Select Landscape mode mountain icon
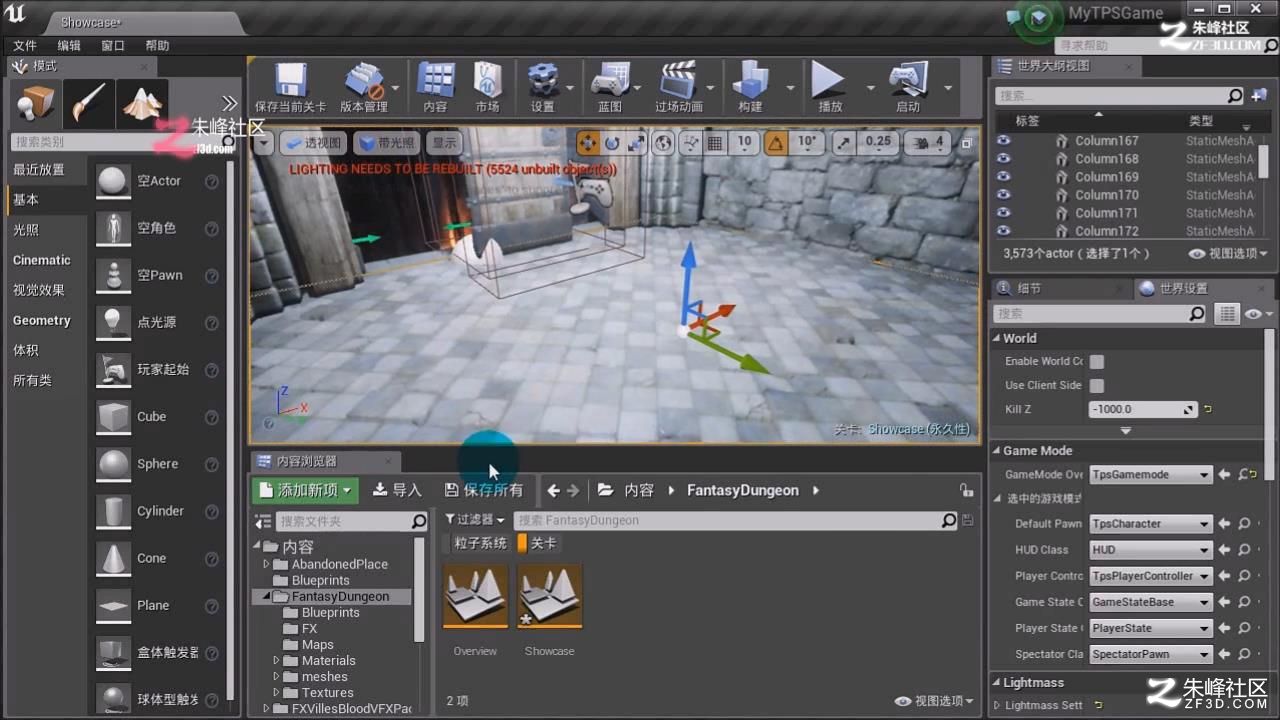The width and height of the screenshot is (1280, 720). coord(141,103)
